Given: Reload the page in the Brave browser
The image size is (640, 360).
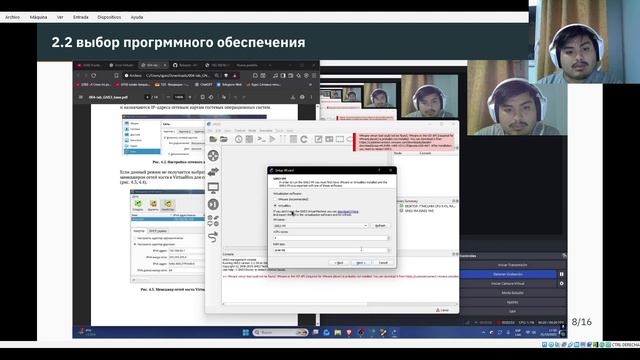Looking at the screenshot, I should click(x=94, y=76).
